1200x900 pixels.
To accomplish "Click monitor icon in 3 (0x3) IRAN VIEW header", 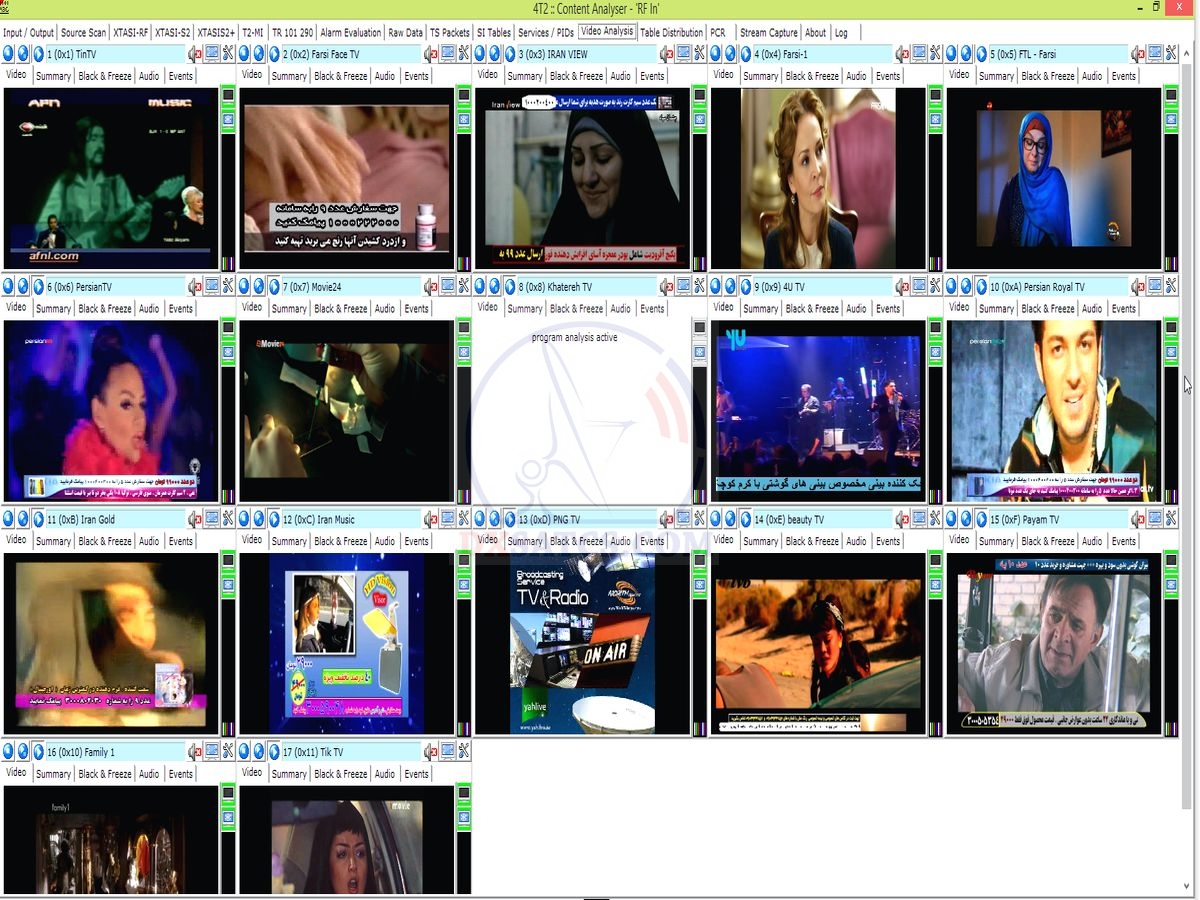I will [x=684, y=54].
